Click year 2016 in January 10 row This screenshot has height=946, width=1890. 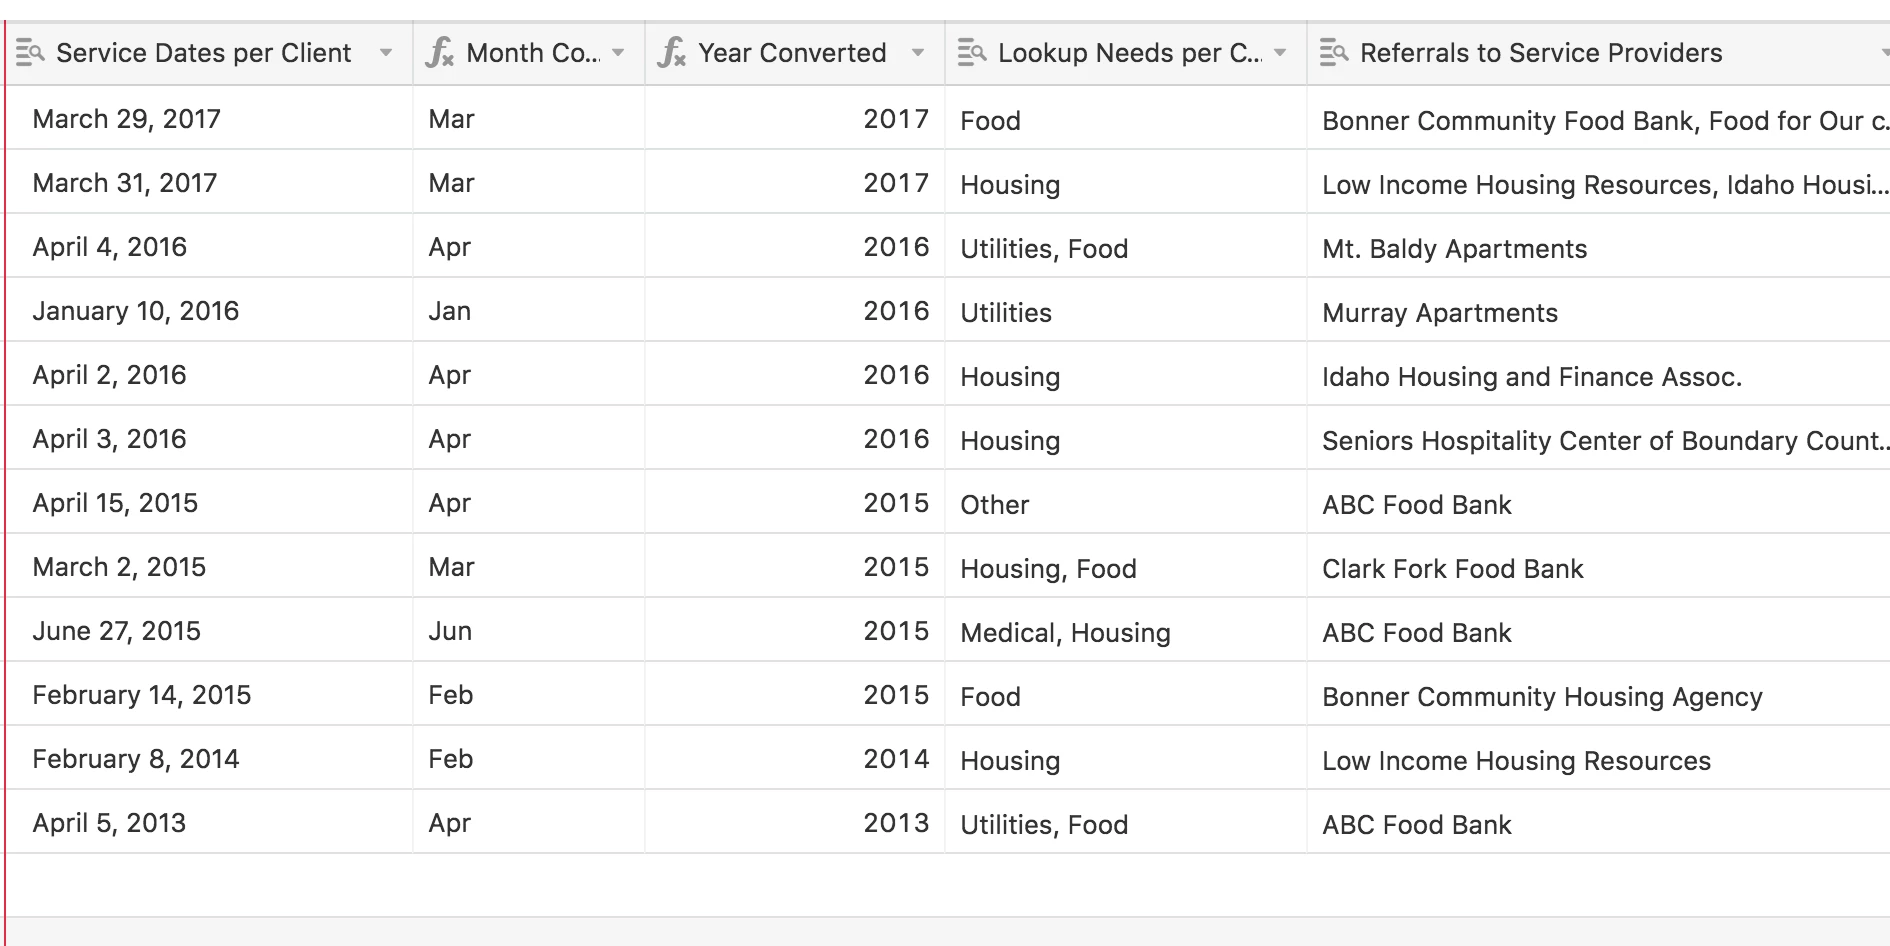(795, 310)
